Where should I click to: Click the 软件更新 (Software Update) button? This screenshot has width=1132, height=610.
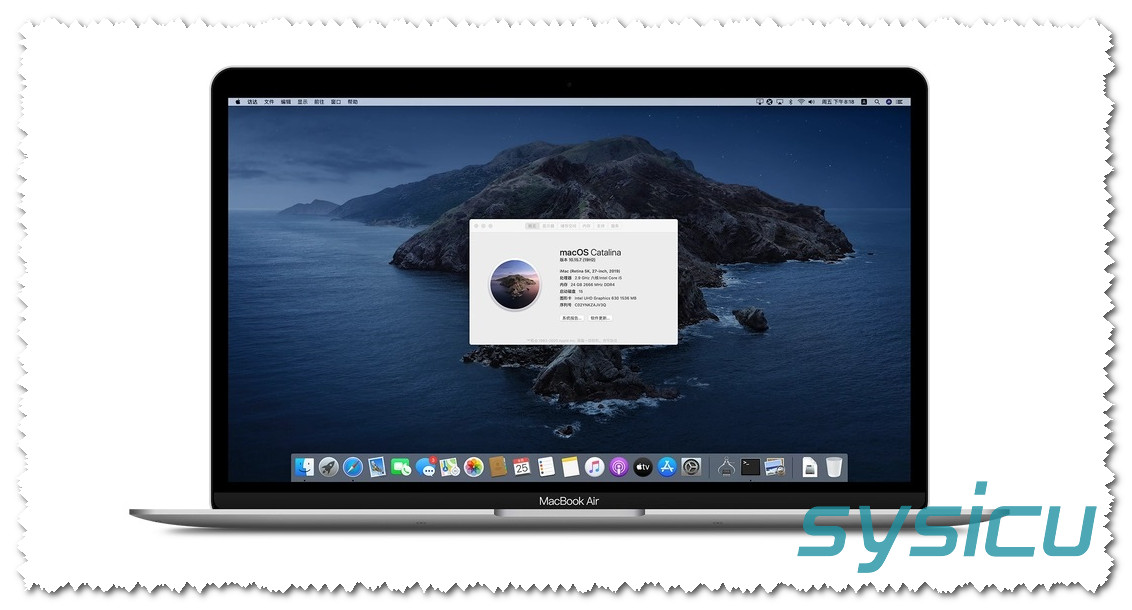tap(599, 318)
